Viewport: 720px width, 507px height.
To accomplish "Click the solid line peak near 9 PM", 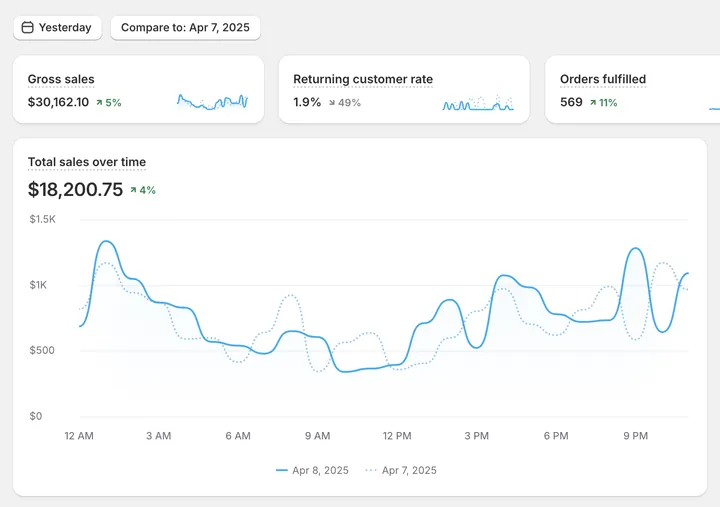I will 635,248.
